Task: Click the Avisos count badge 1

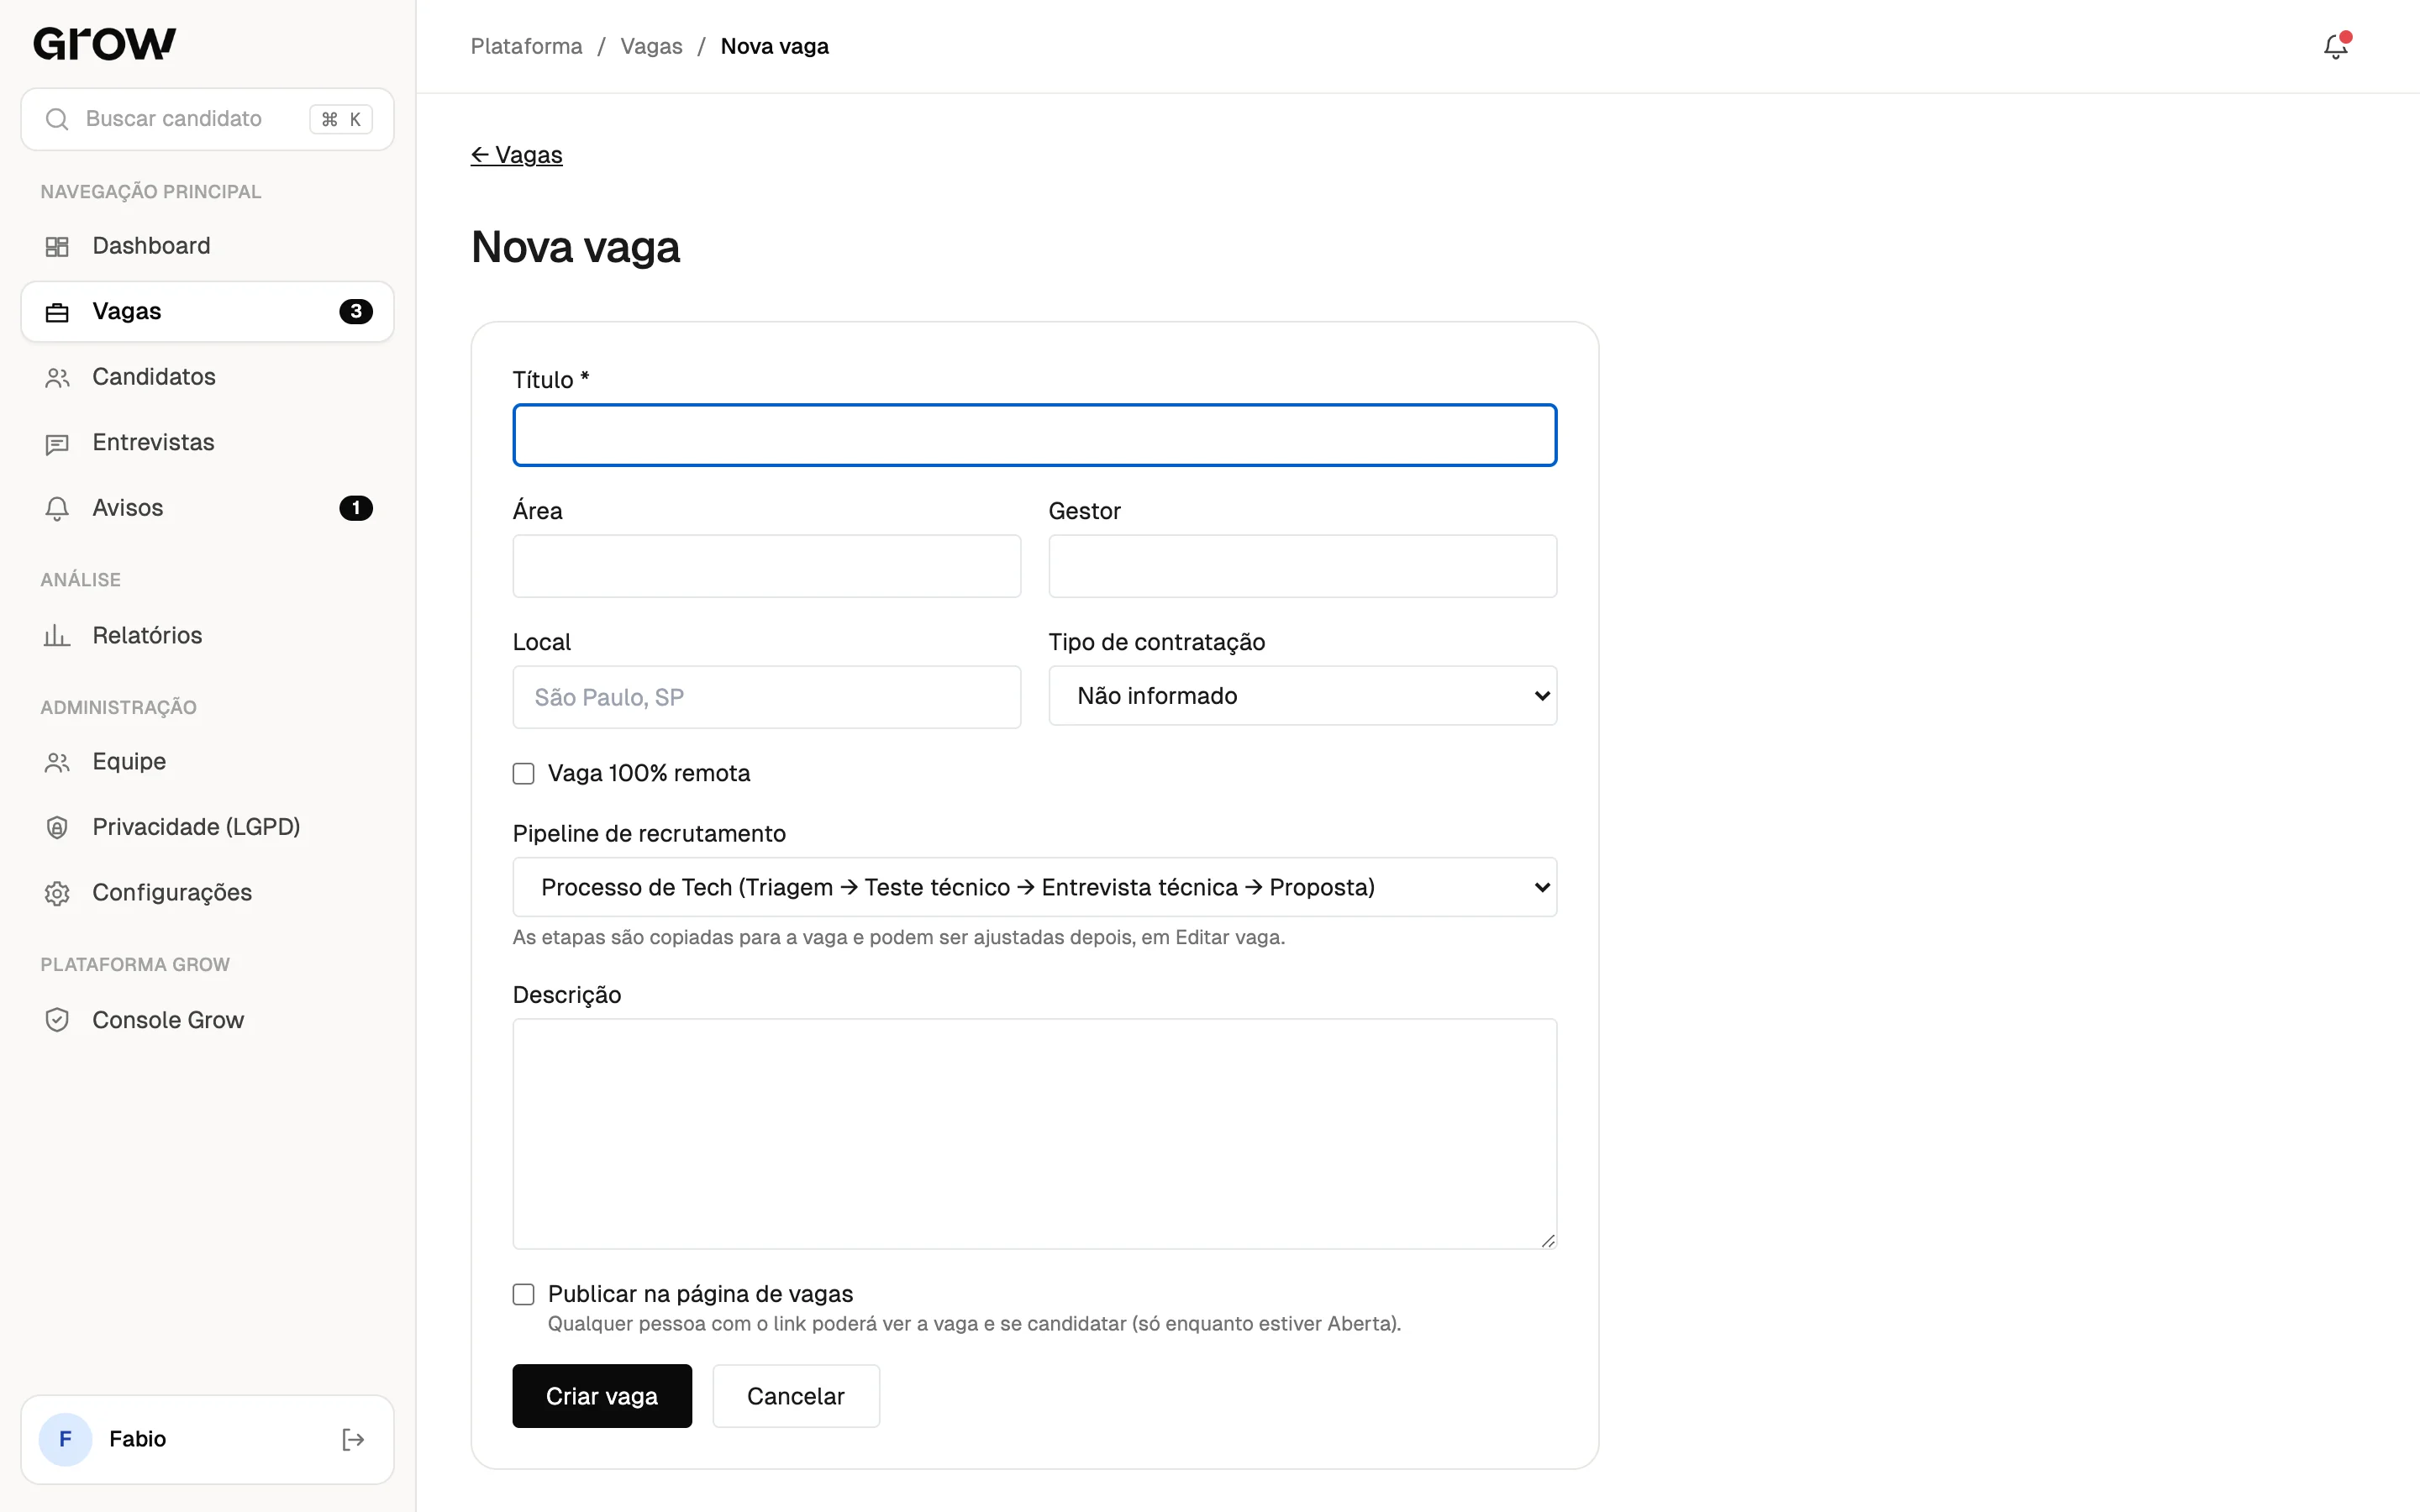Action: (x=356, y=508)
